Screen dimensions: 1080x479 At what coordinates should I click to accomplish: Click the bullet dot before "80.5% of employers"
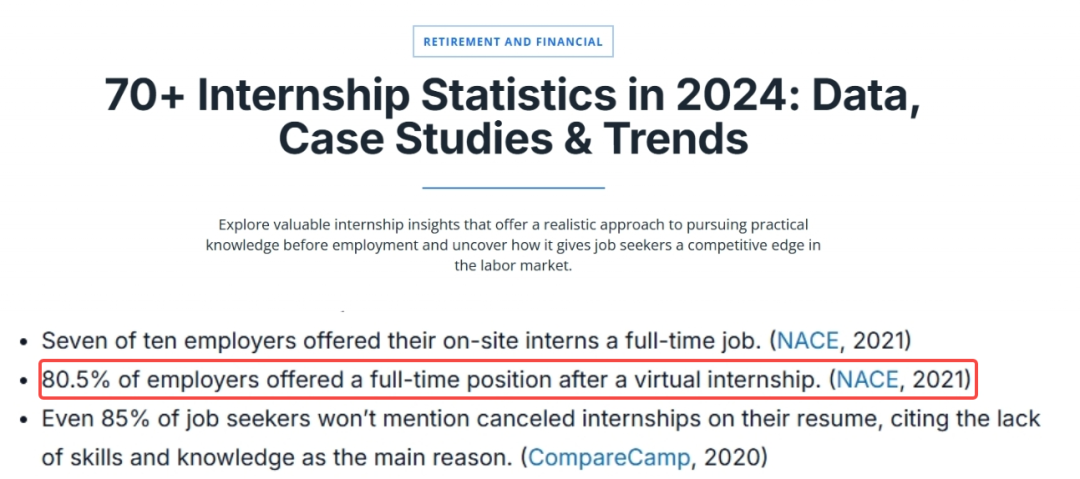(x=24, y=380)
